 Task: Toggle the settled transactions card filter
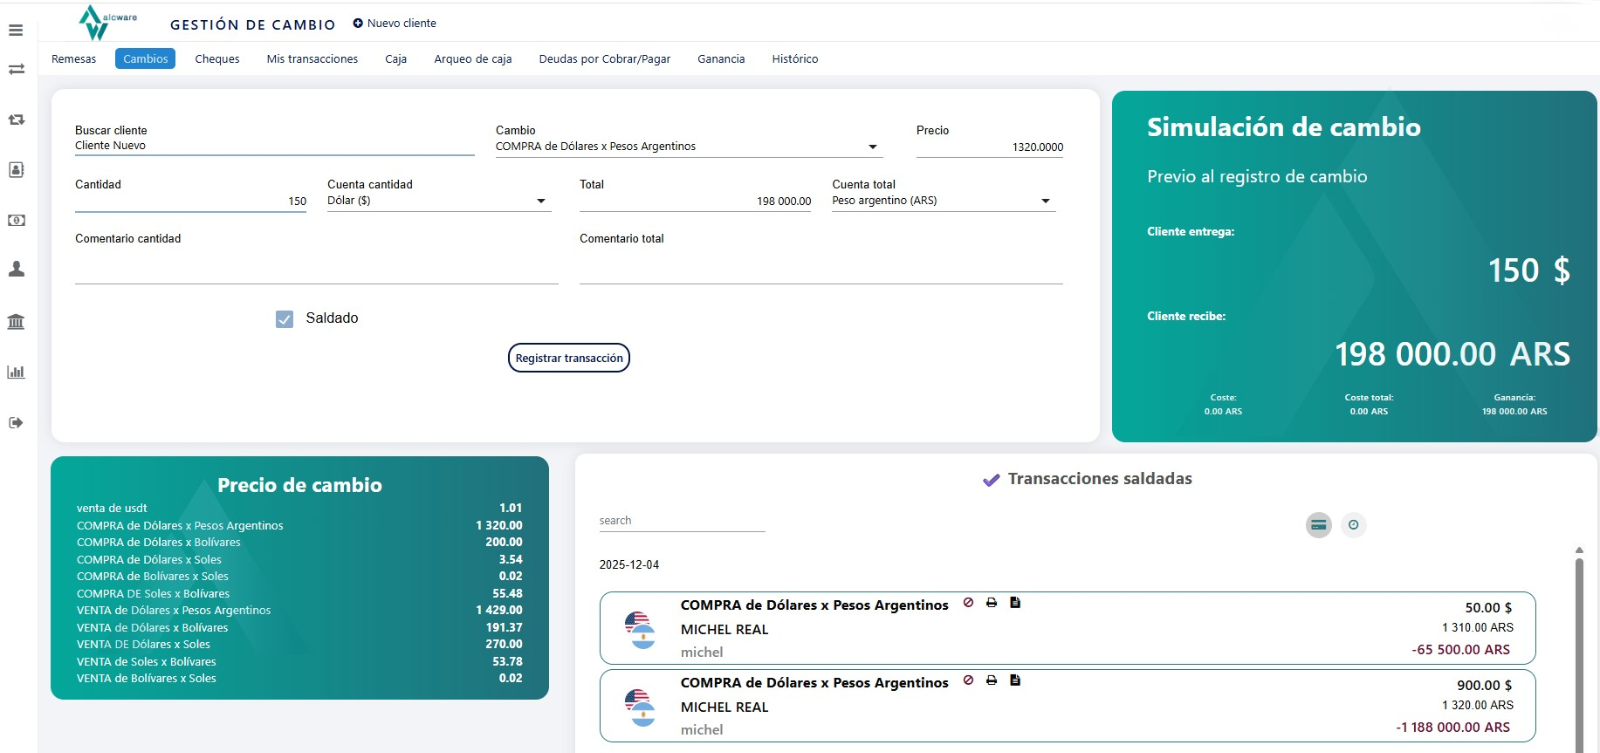point(1319,525)
